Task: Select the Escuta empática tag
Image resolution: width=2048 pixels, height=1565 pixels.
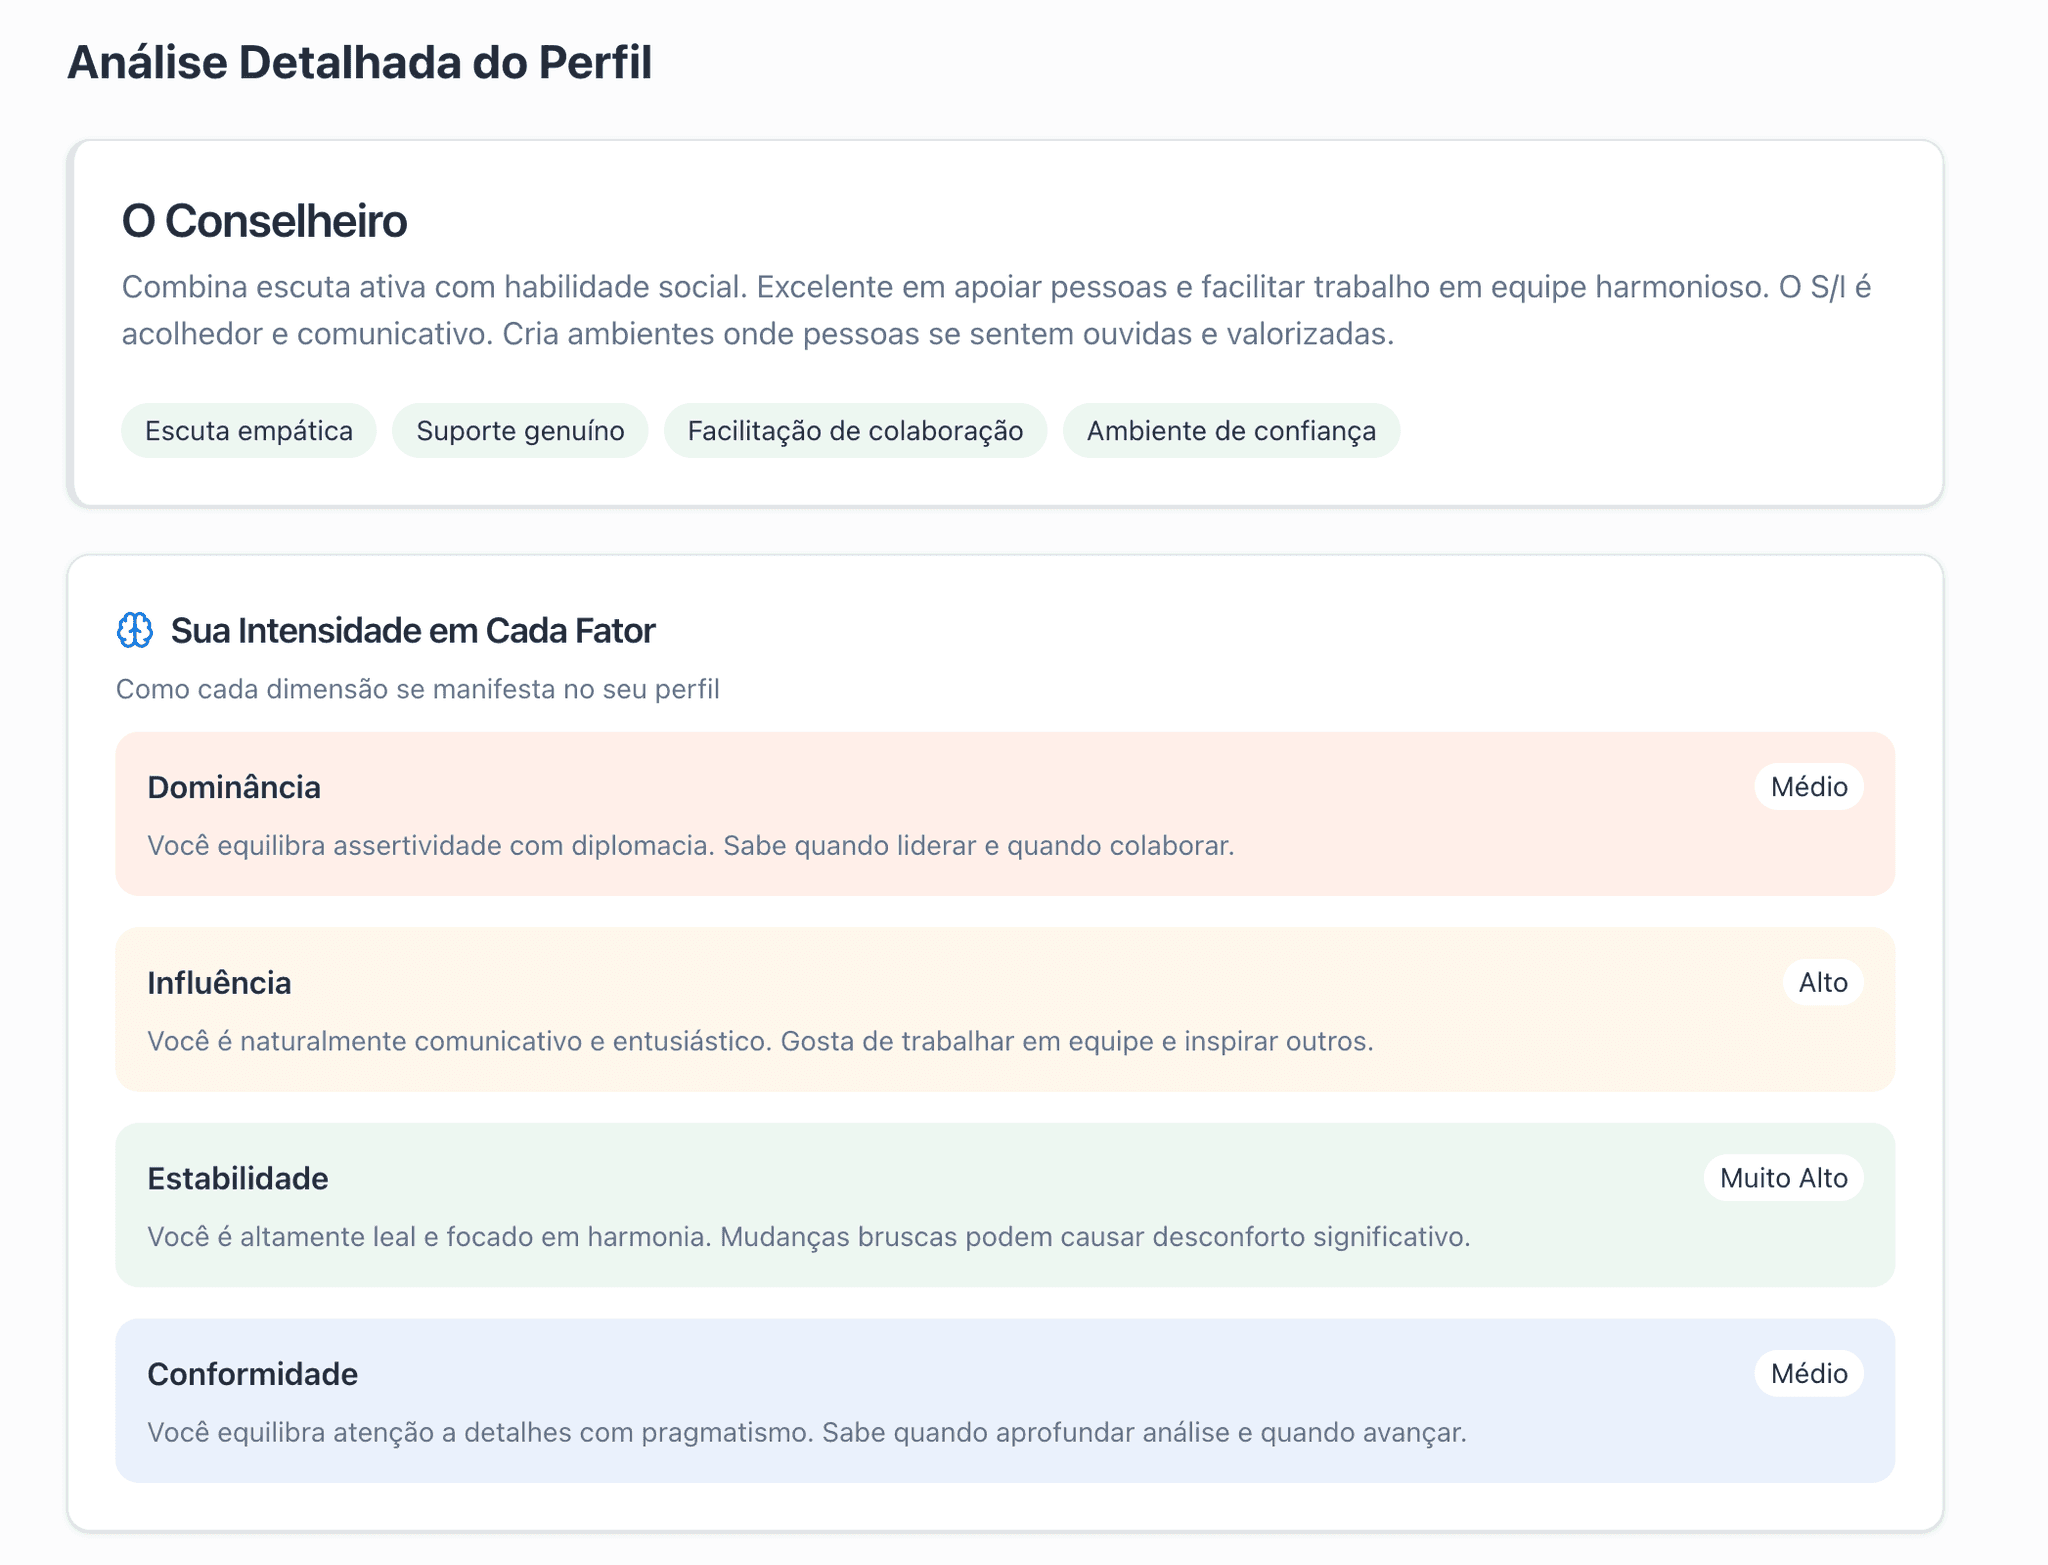Action: click(249, 431)
